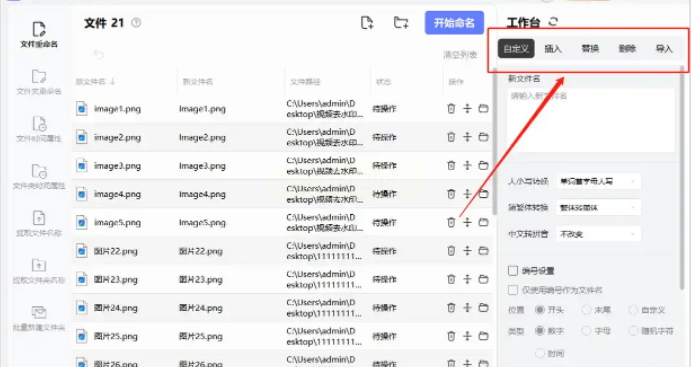This screenshot has width=691, height=367.
Task: Open the folder location of image5.png
Action: coord(483,222)
